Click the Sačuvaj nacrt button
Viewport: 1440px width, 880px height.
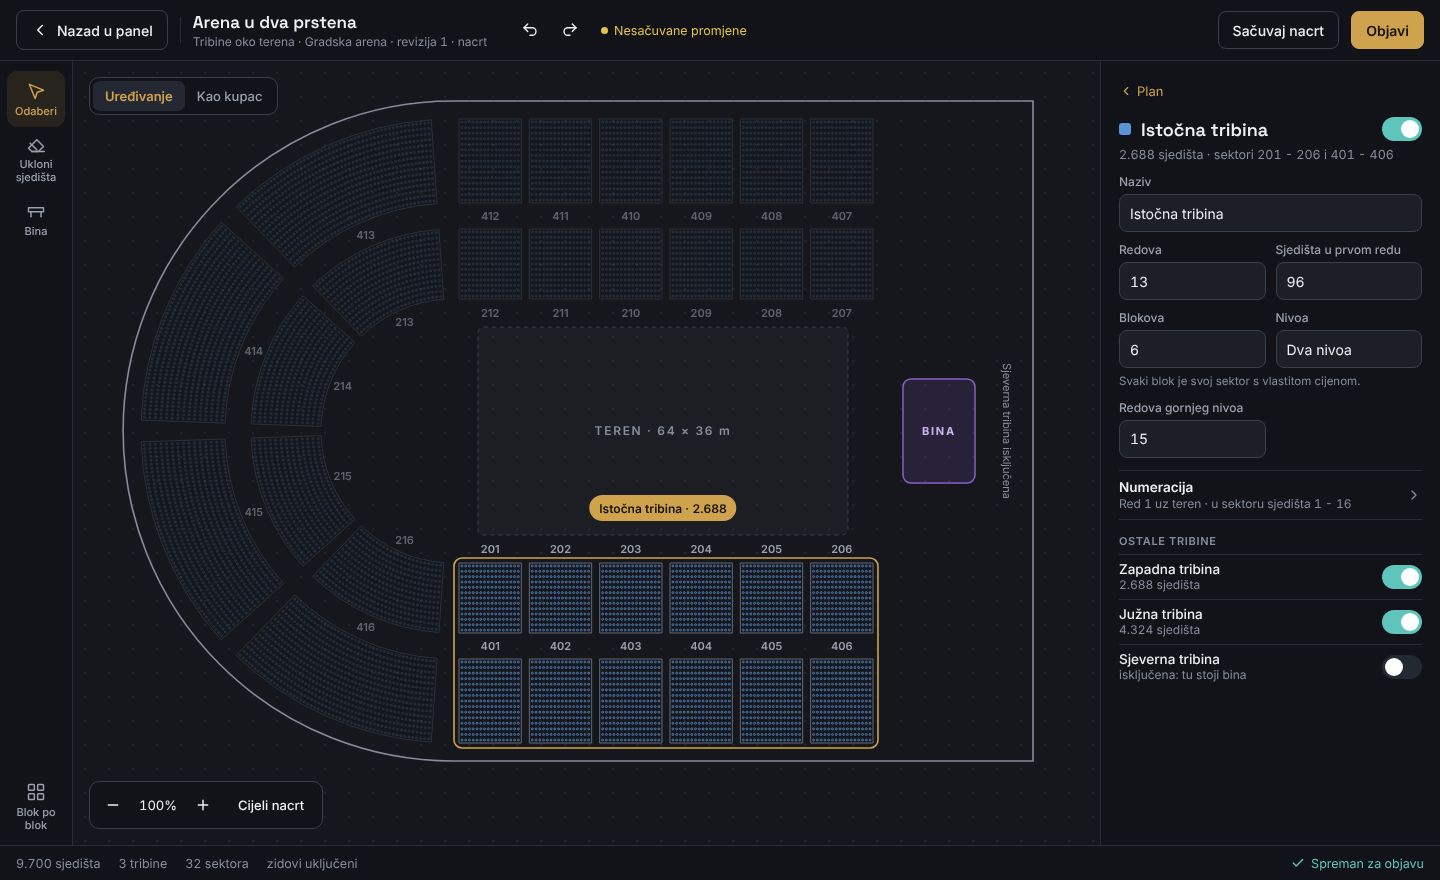point(1278,30)
